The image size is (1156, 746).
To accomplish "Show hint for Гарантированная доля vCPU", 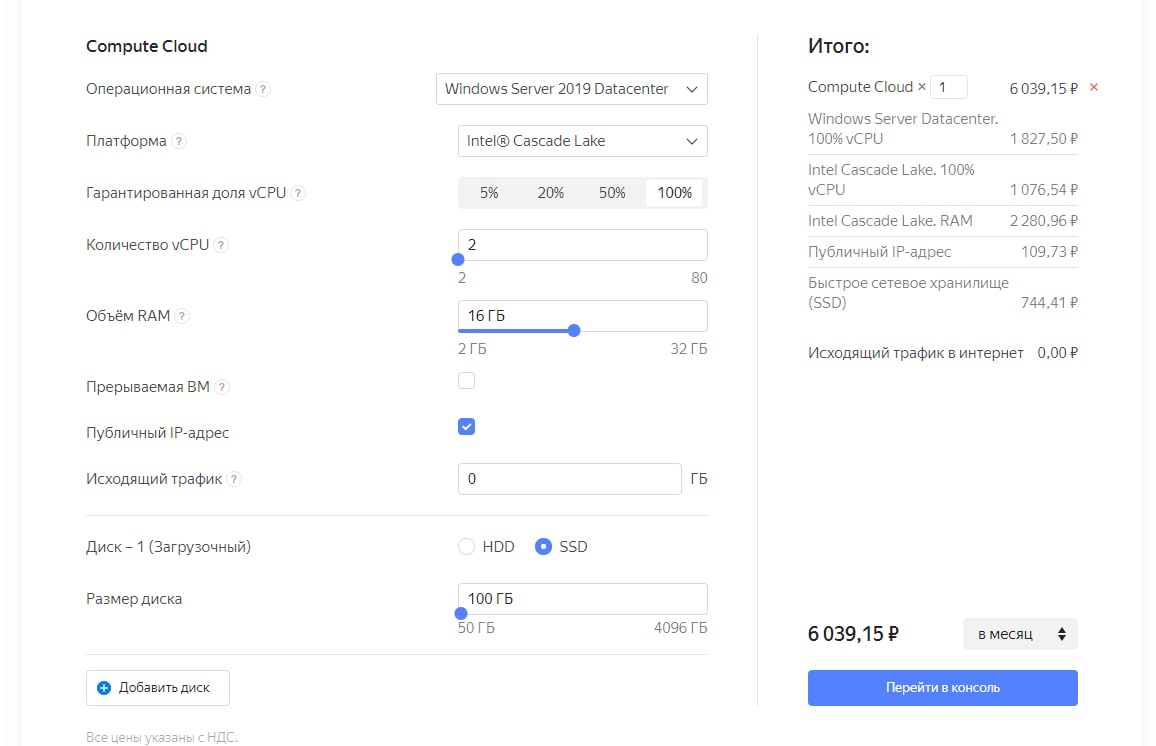I will [298, 193].
